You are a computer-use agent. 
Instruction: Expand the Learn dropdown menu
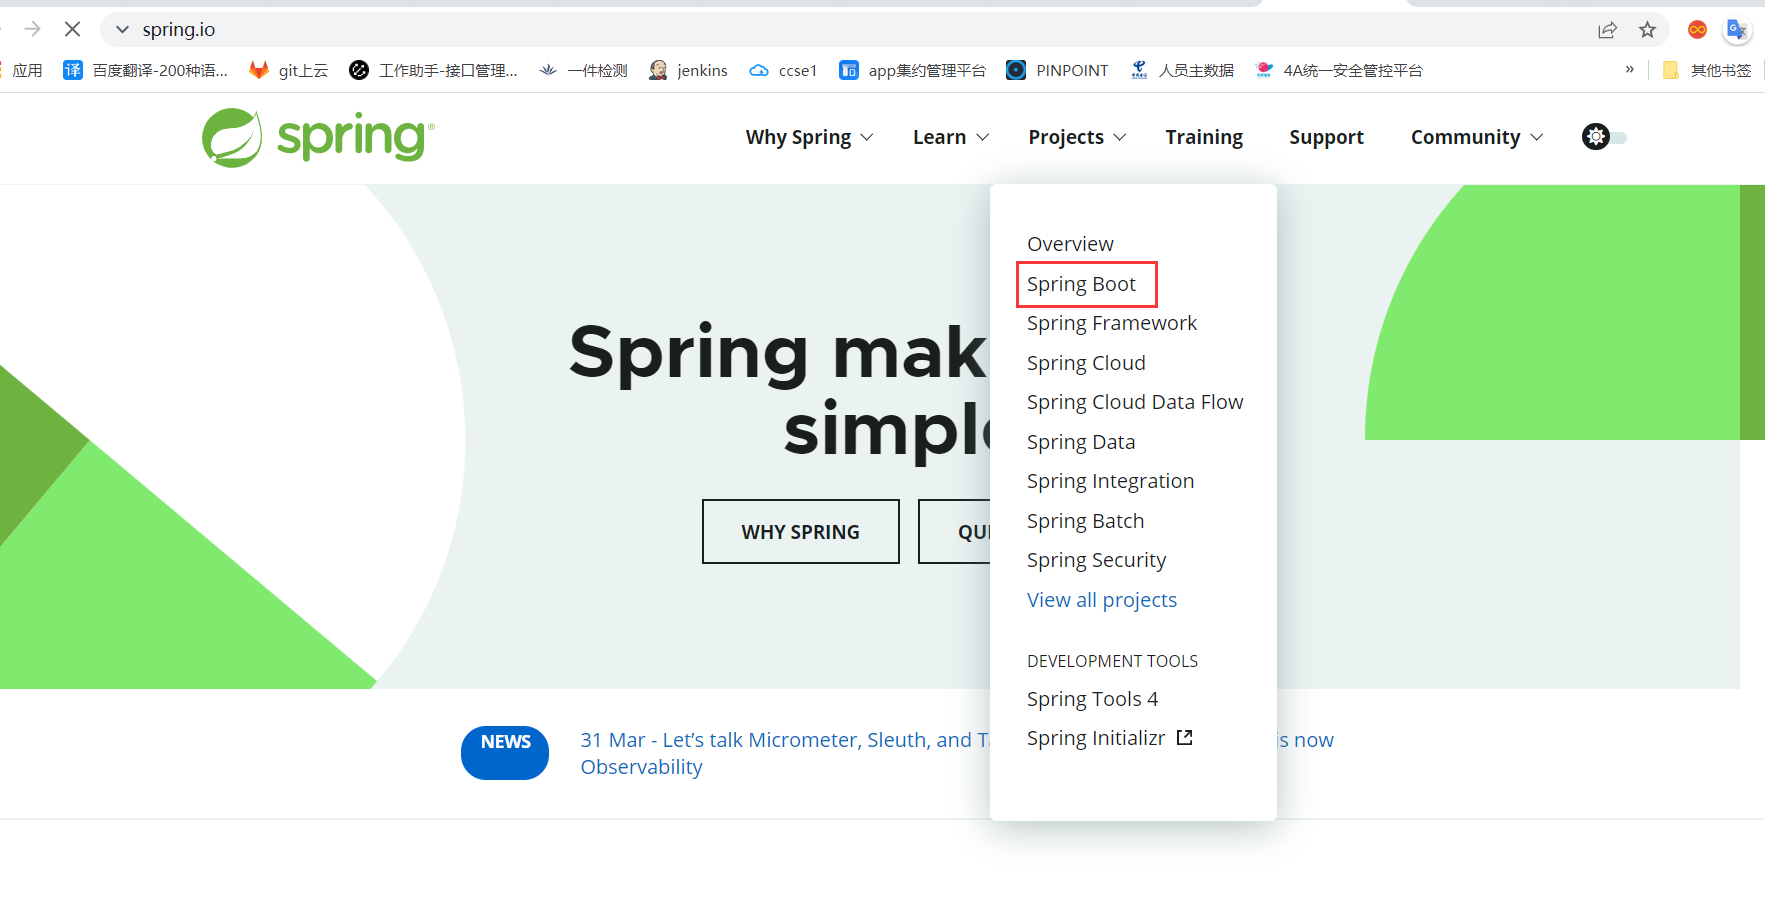tap(949, 137)
